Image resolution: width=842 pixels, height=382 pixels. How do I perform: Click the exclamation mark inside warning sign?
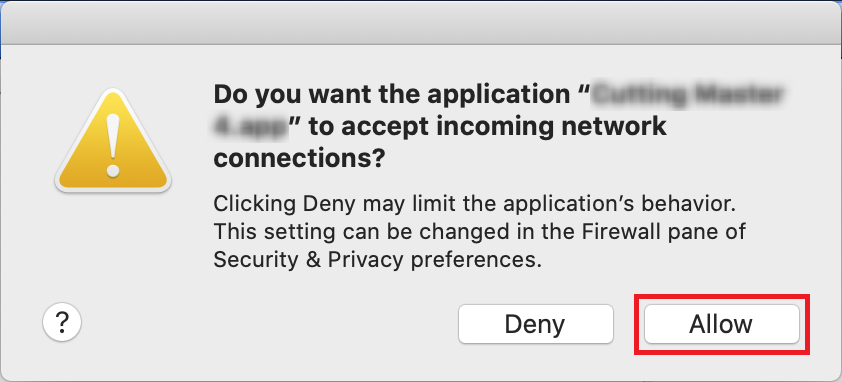(x=113, y=146)
